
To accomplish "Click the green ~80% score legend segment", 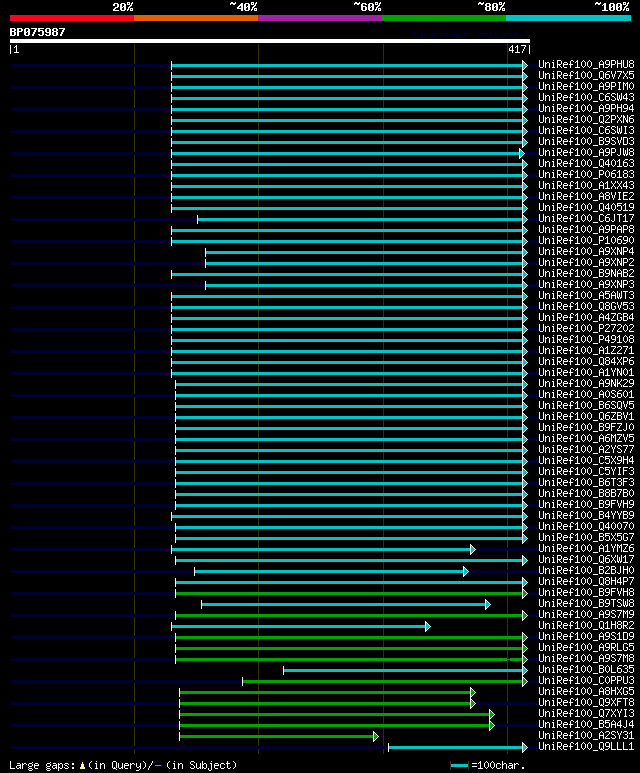I will point(444,18).
